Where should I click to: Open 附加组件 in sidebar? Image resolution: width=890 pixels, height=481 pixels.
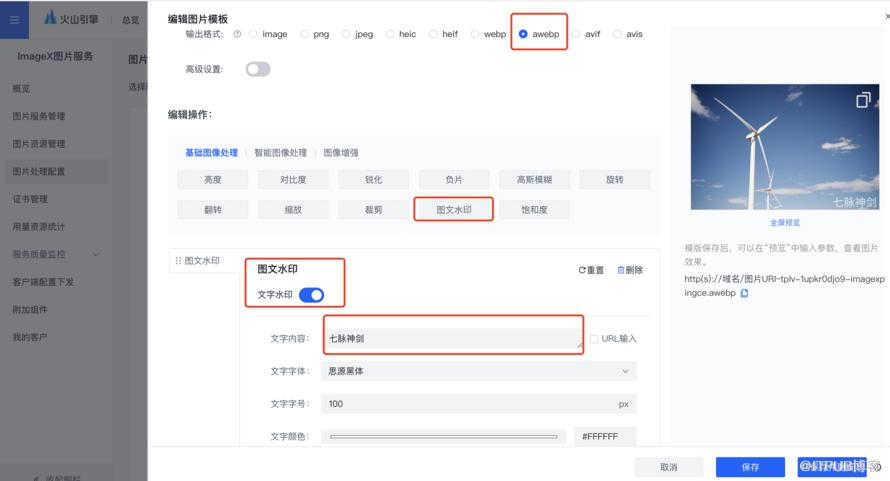coord(30,309)
